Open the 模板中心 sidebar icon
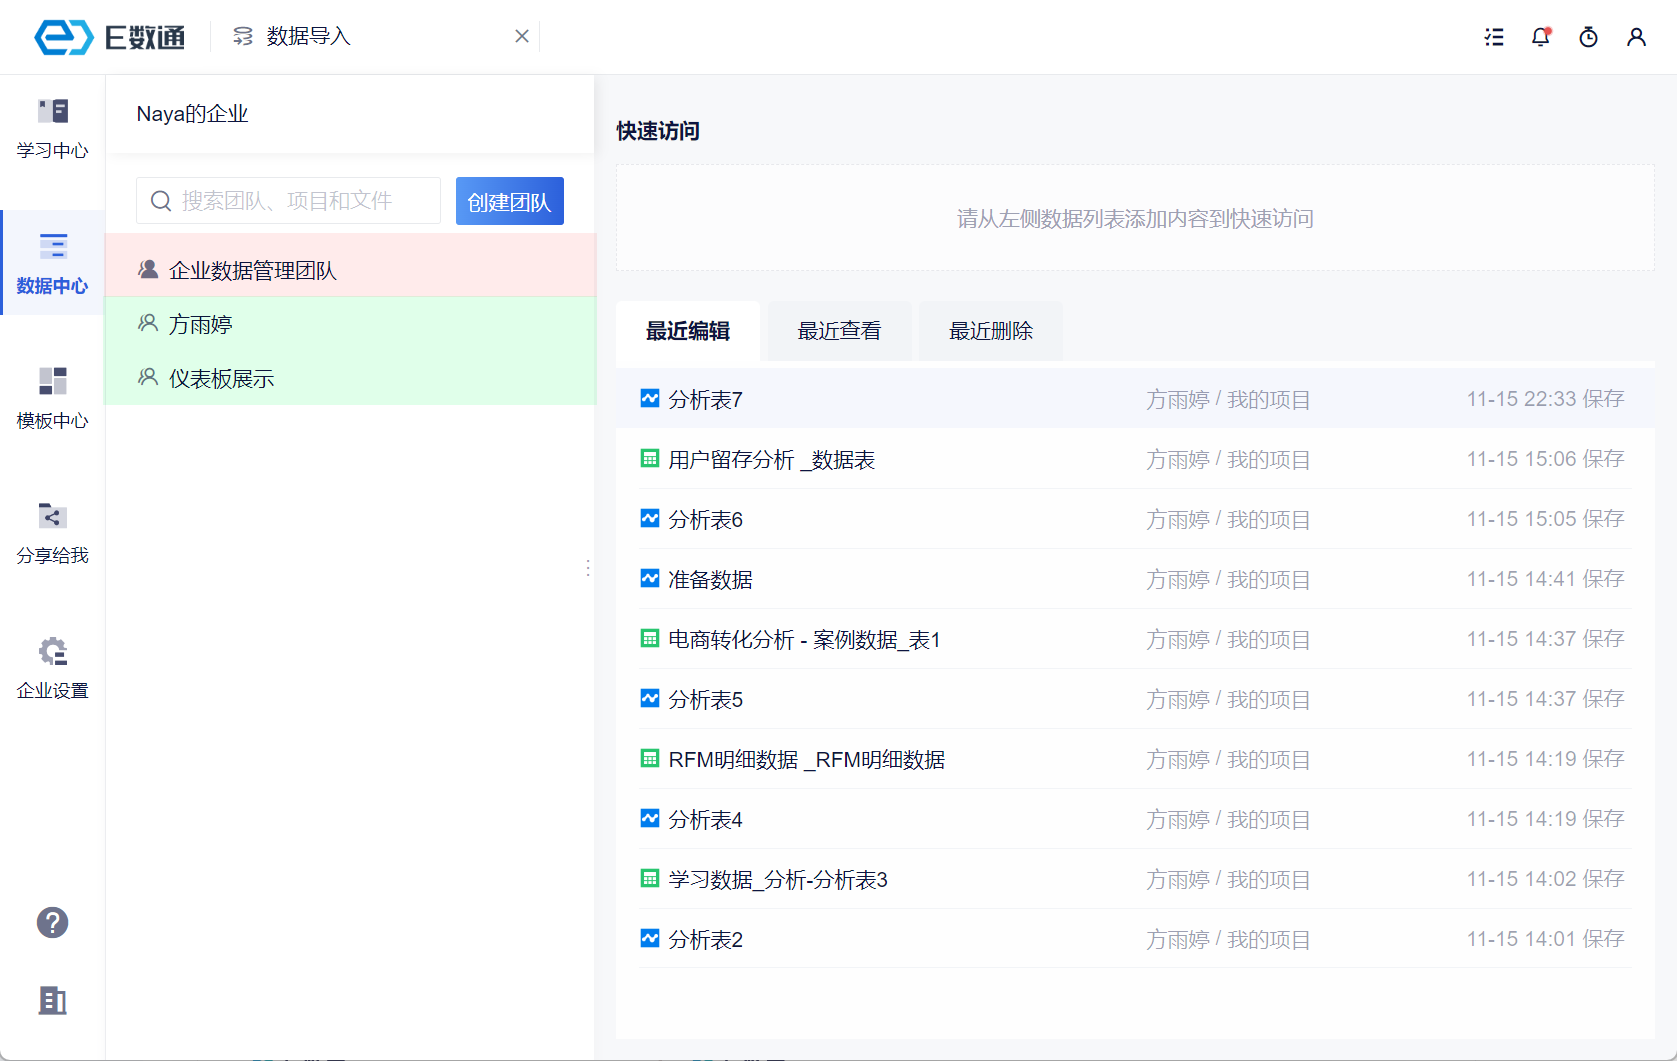1677x1061 pixels. pyautogui.click(x=53, y=381)
